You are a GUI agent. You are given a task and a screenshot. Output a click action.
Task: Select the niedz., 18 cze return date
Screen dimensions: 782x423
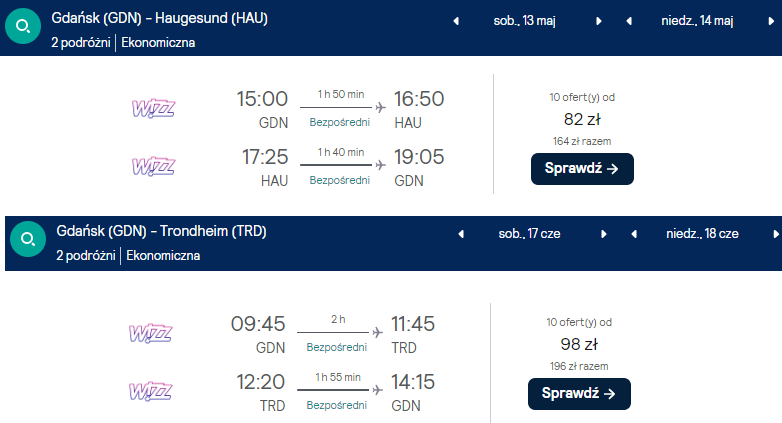(x=703, y=234)
